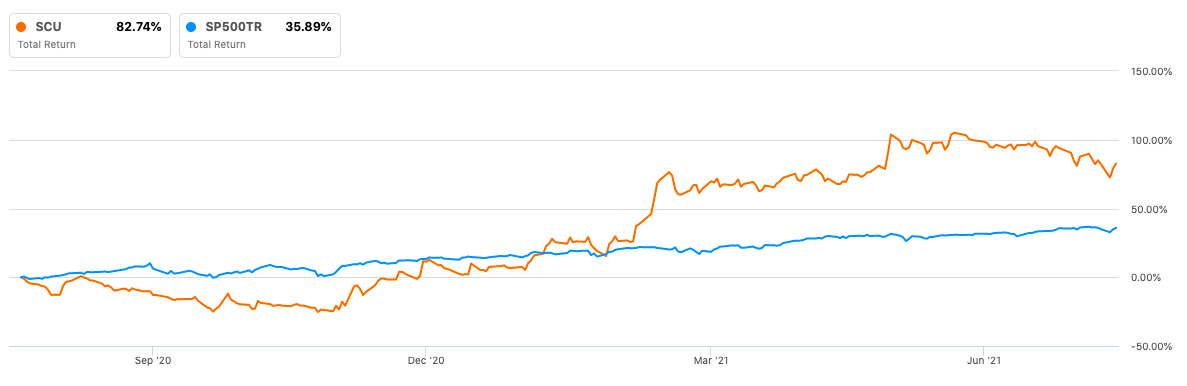1187x386 pixels.
Task: Click the 82.74% SCU return value
Action: pyautogui.click(x=139, y=27)
